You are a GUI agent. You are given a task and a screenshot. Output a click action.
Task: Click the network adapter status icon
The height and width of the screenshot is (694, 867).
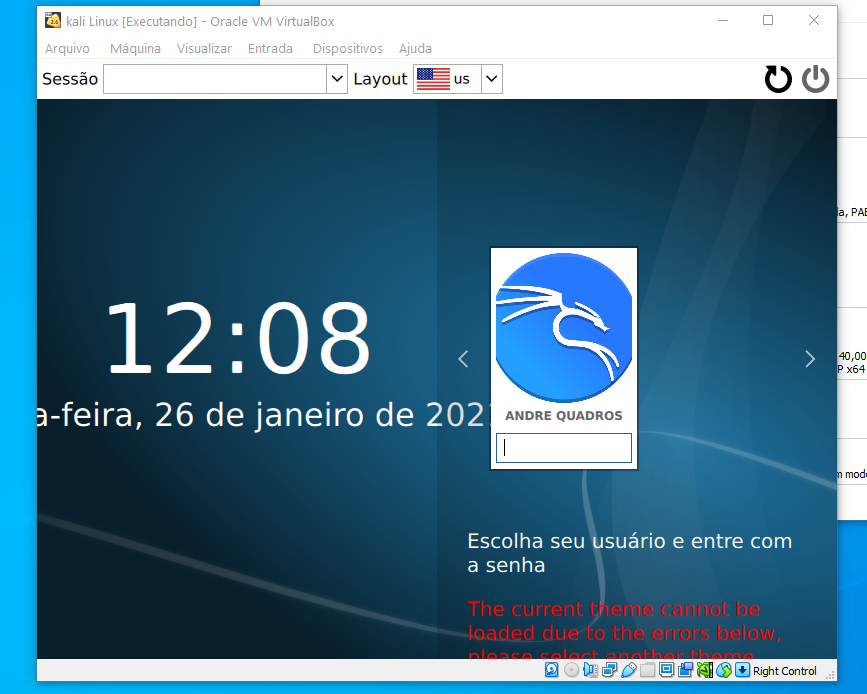[x=609, y=670]
